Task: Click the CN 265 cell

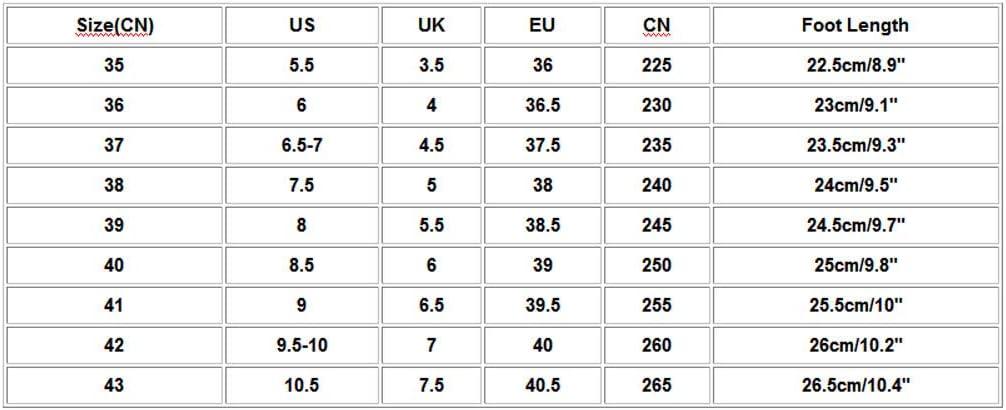Action: (x=656, y=385)
